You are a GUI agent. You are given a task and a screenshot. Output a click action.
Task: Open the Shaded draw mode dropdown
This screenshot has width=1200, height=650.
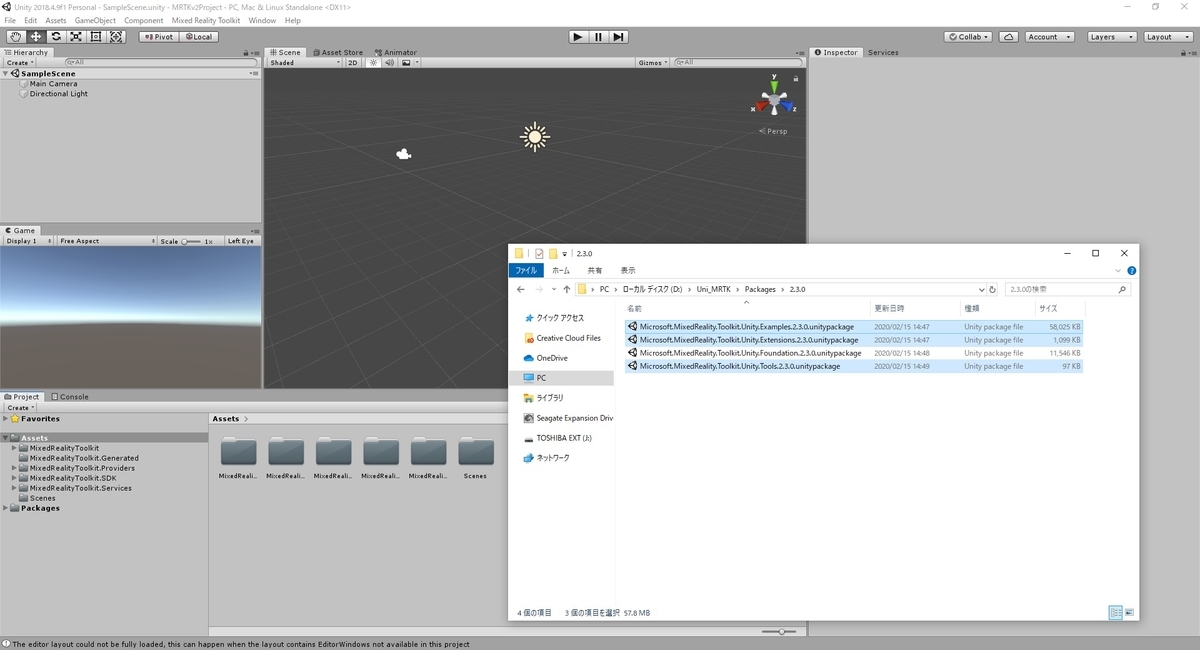pyautogui.click(x=305, y=63)
